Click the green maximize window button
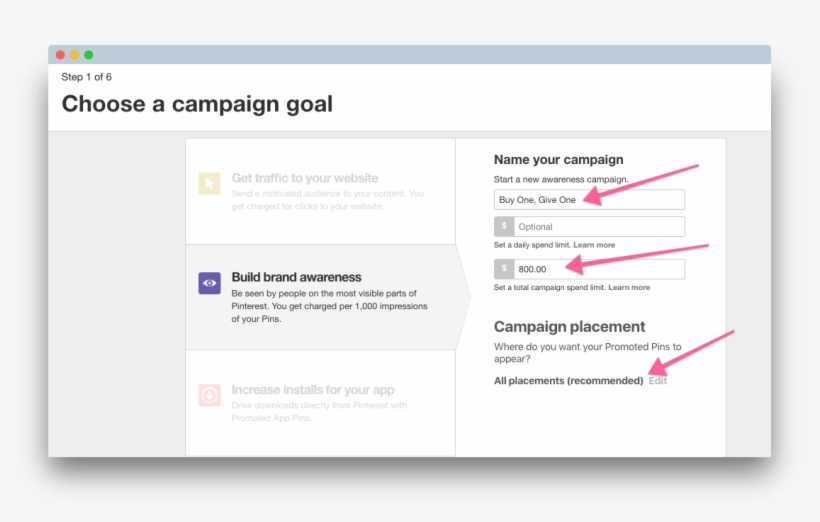The width and height of the screenshot is (820, 522). click(x=89, y=55)
